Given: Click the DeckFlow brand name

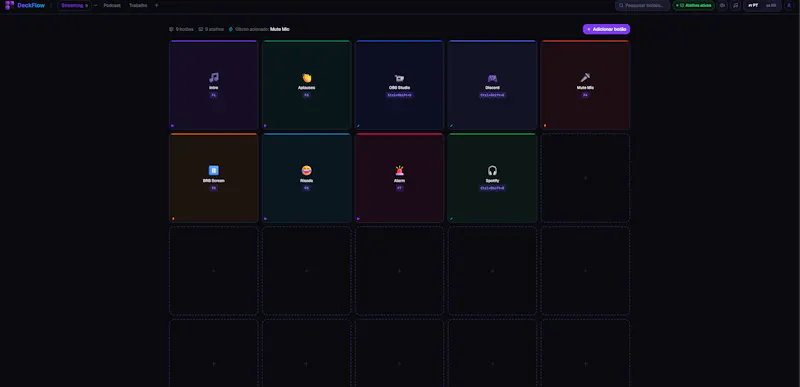Looking at the screenshot, I should click(x=31, y=5).
